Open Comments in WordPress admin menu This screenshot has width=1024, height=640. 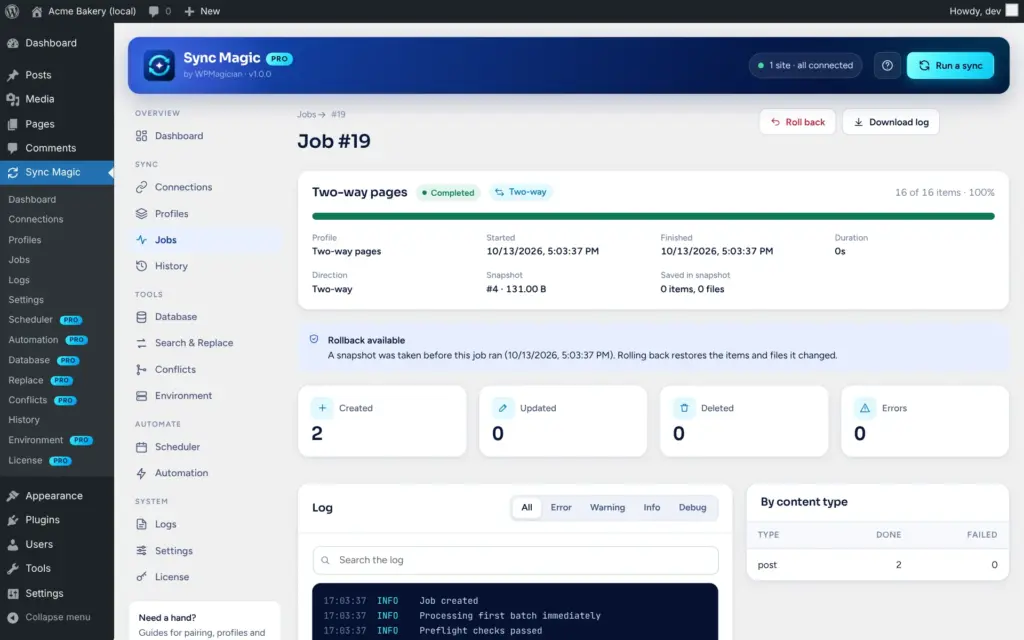pos(57,148)
